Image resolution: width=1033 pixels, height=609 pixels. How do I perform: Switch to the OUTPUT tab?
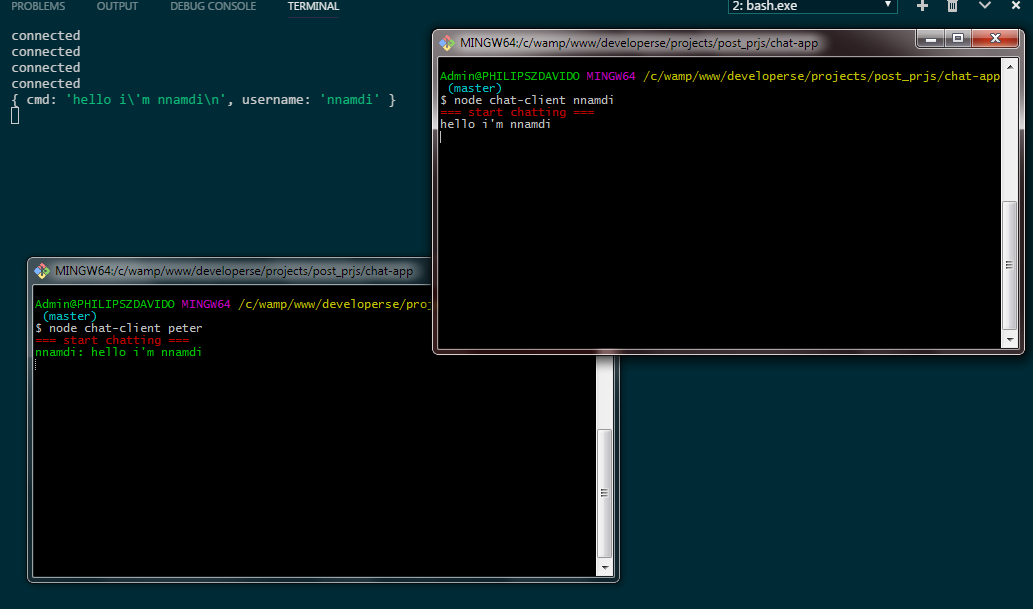pyautogui.click(x=117, y=6)
